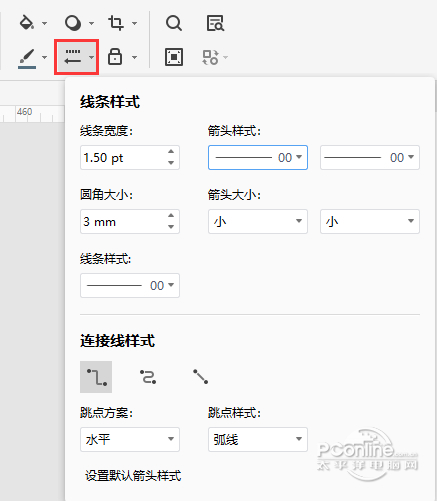Click the fit-to-frame focus icon
This screenshot has width=437, height=501.
pyautogui.click(x=174, y=57)
